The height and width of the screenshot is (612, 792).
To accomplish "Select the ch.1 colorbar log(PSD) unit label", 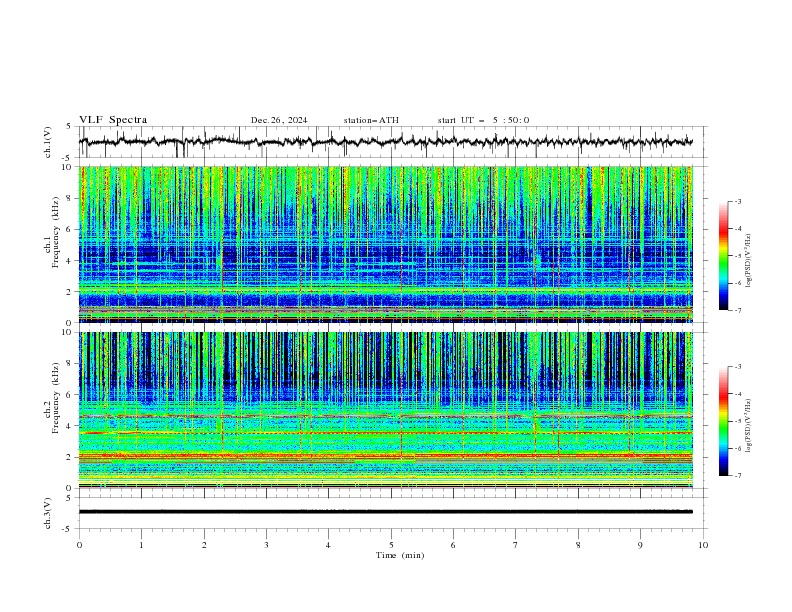I will (x=749, y=261).
